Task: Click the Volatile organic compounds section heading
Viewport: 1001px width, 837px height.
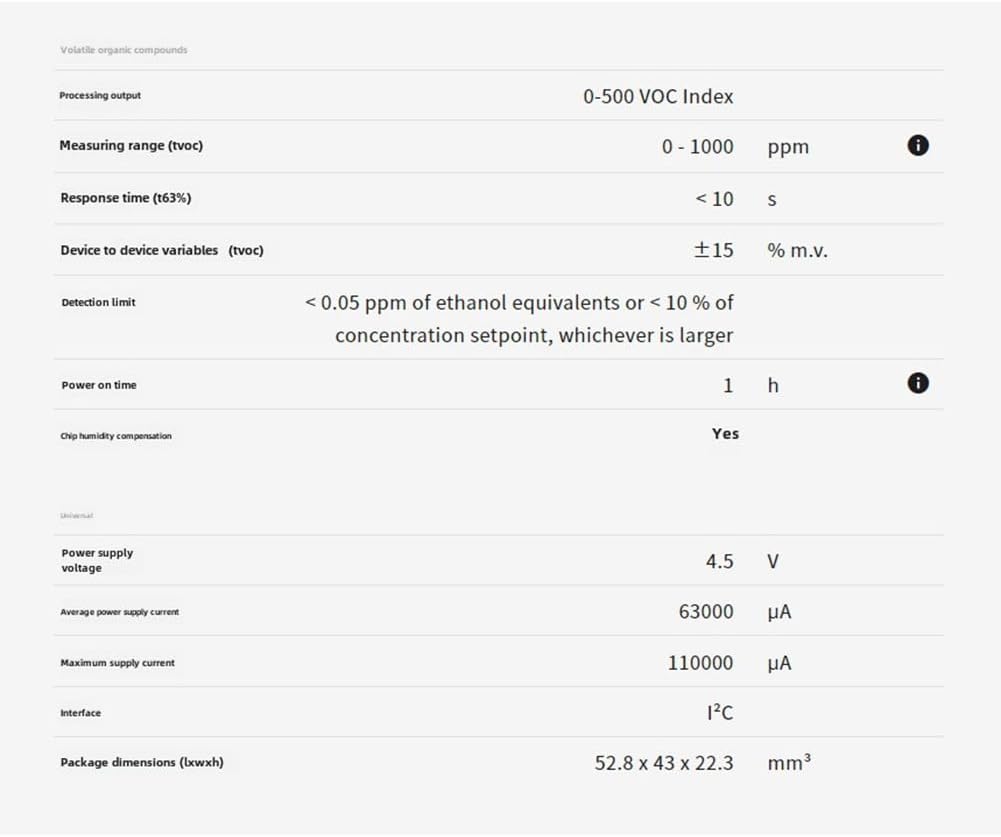Action: 123,50
